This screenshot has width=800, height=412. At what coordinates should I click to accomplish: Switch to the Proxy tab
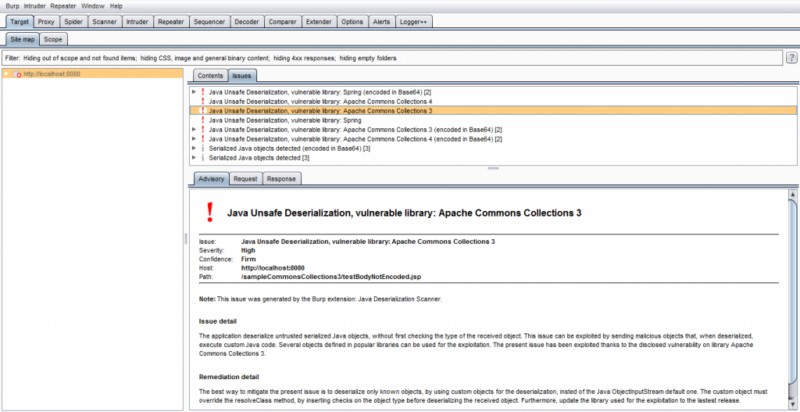click(46, 22)
